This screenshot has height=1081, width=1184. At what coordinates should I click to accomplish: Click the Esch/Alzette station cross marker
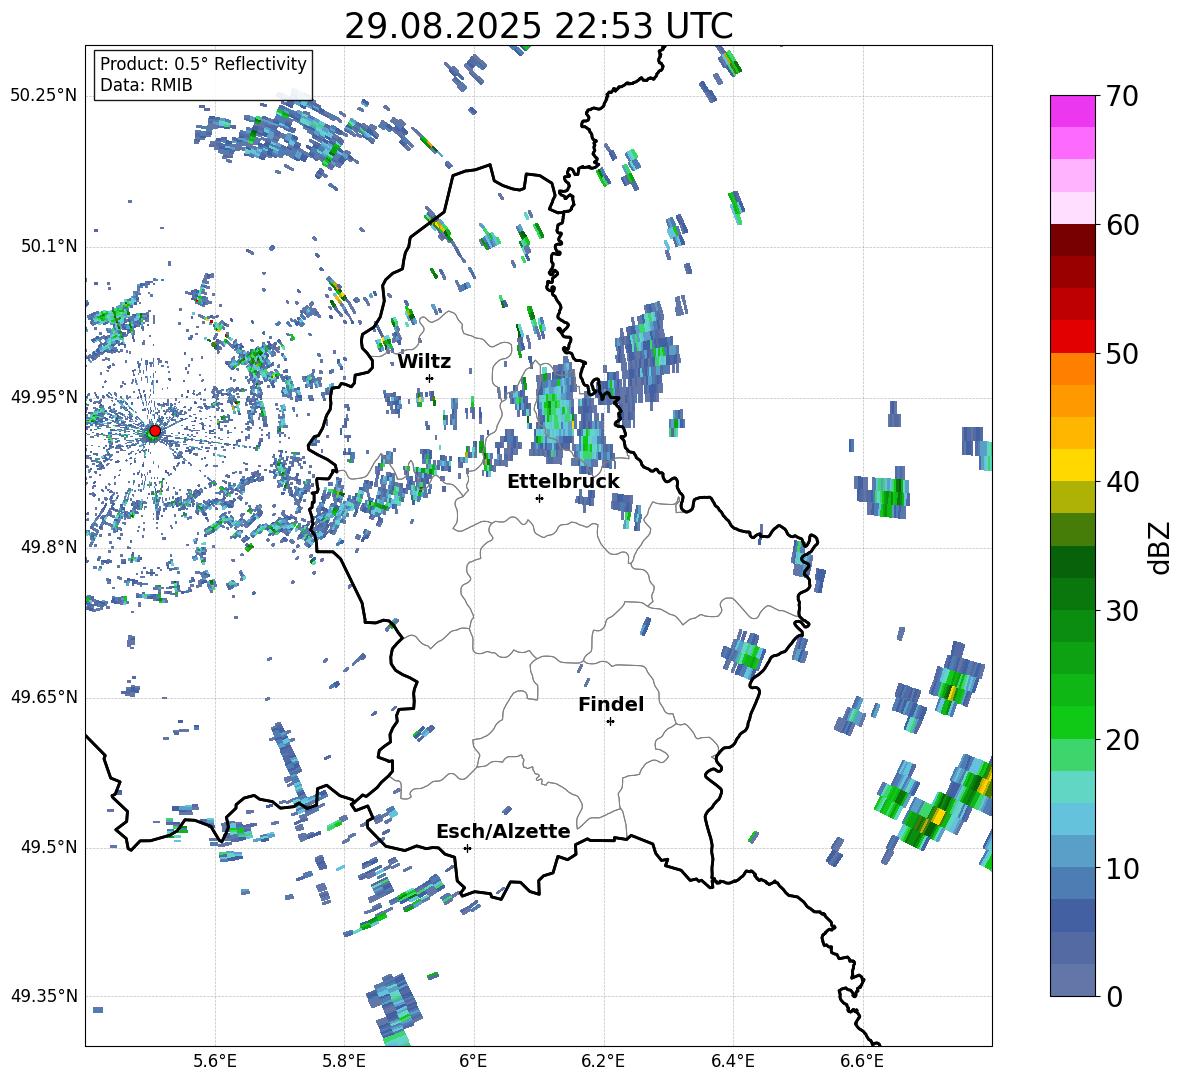click(x=467, y=848)
